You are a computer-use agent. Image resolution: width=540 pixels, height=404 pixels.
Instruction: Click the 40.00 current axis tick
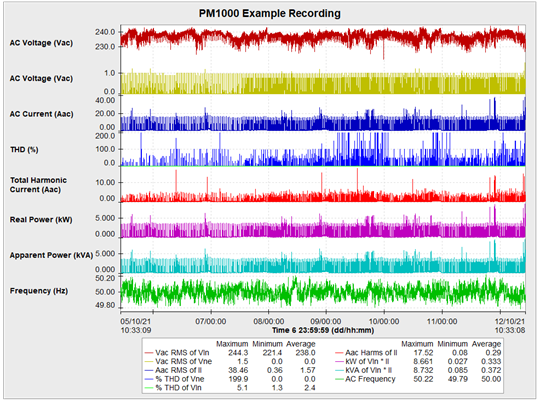[105, 100]
